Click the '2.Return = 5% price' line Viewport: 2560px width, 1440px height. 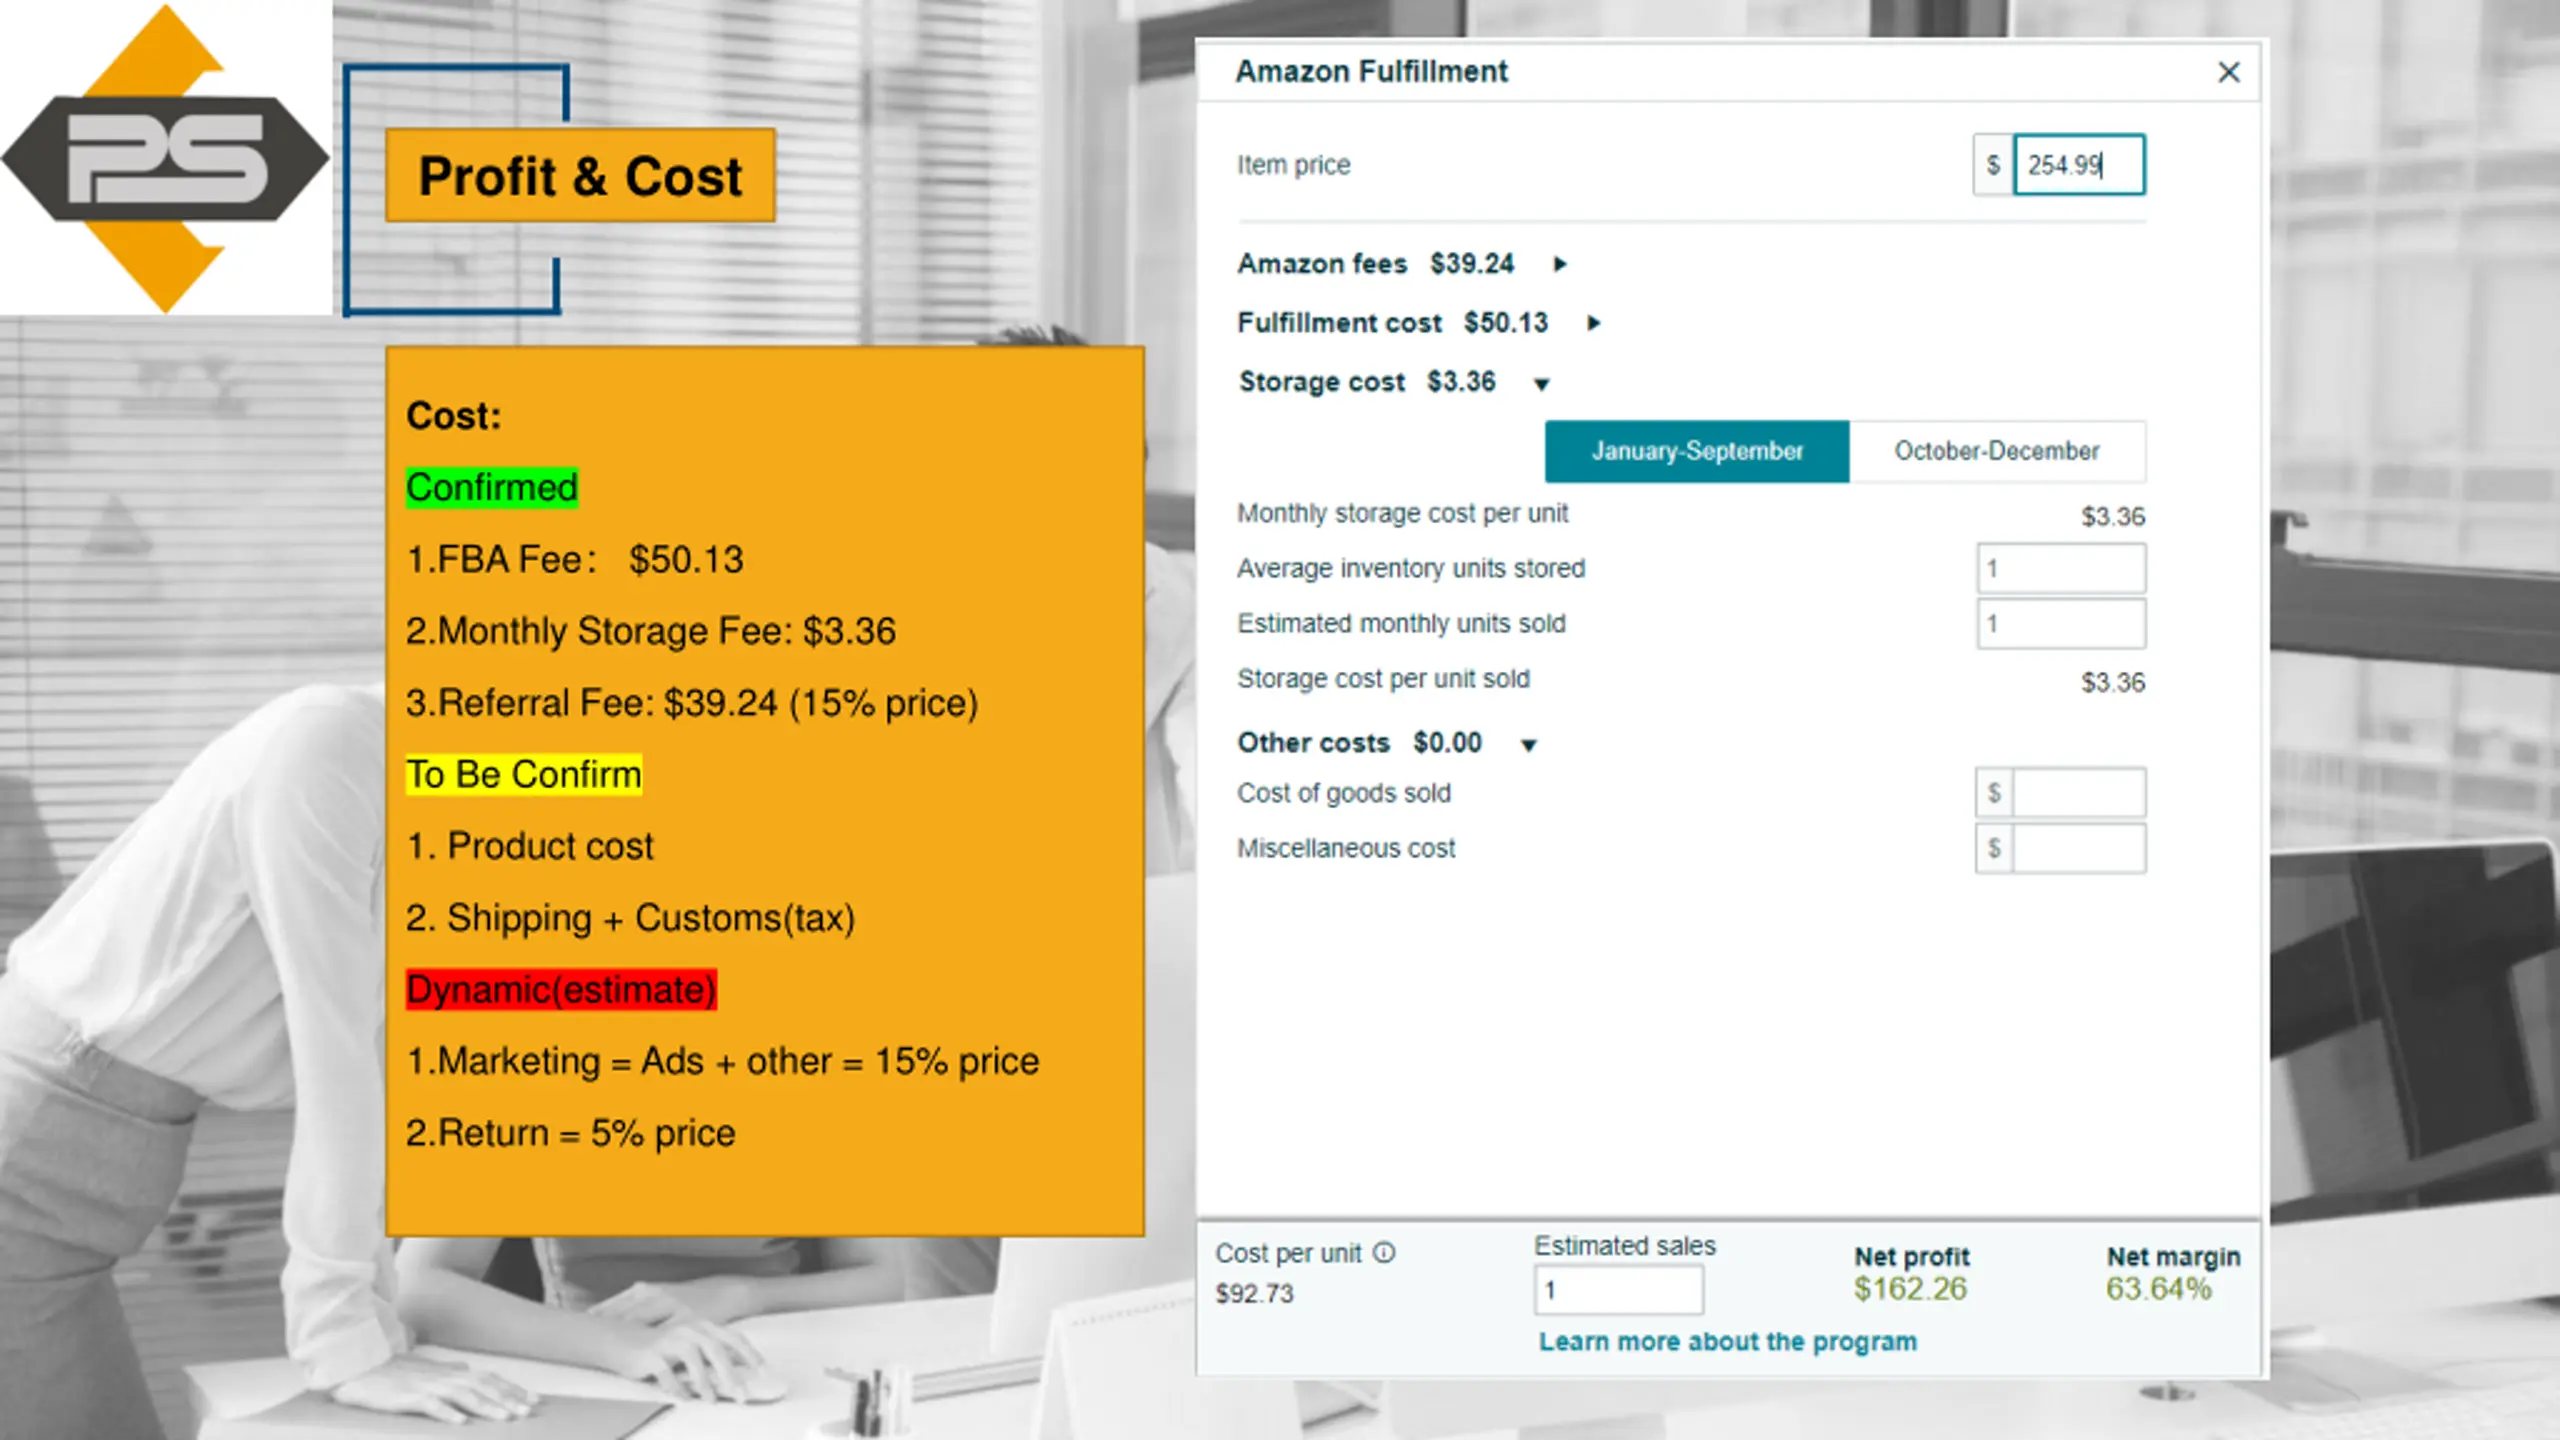click(571, 1133)
